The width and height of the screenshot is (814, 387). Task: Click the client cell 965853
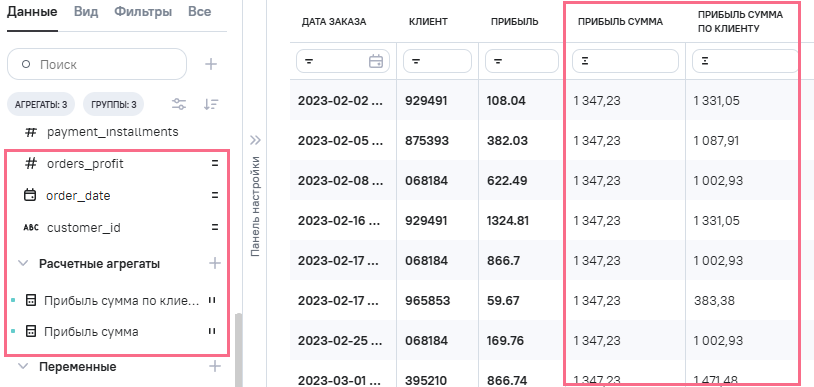[x=427, y=300]
